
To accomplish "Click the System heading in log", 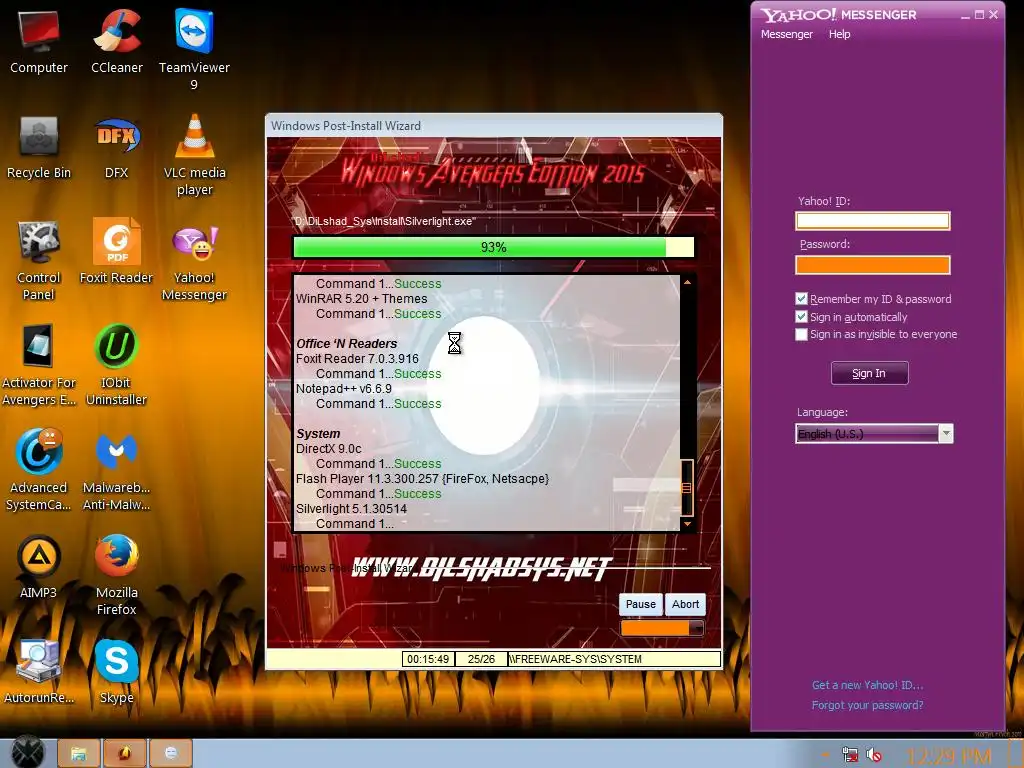I will 318,434.
